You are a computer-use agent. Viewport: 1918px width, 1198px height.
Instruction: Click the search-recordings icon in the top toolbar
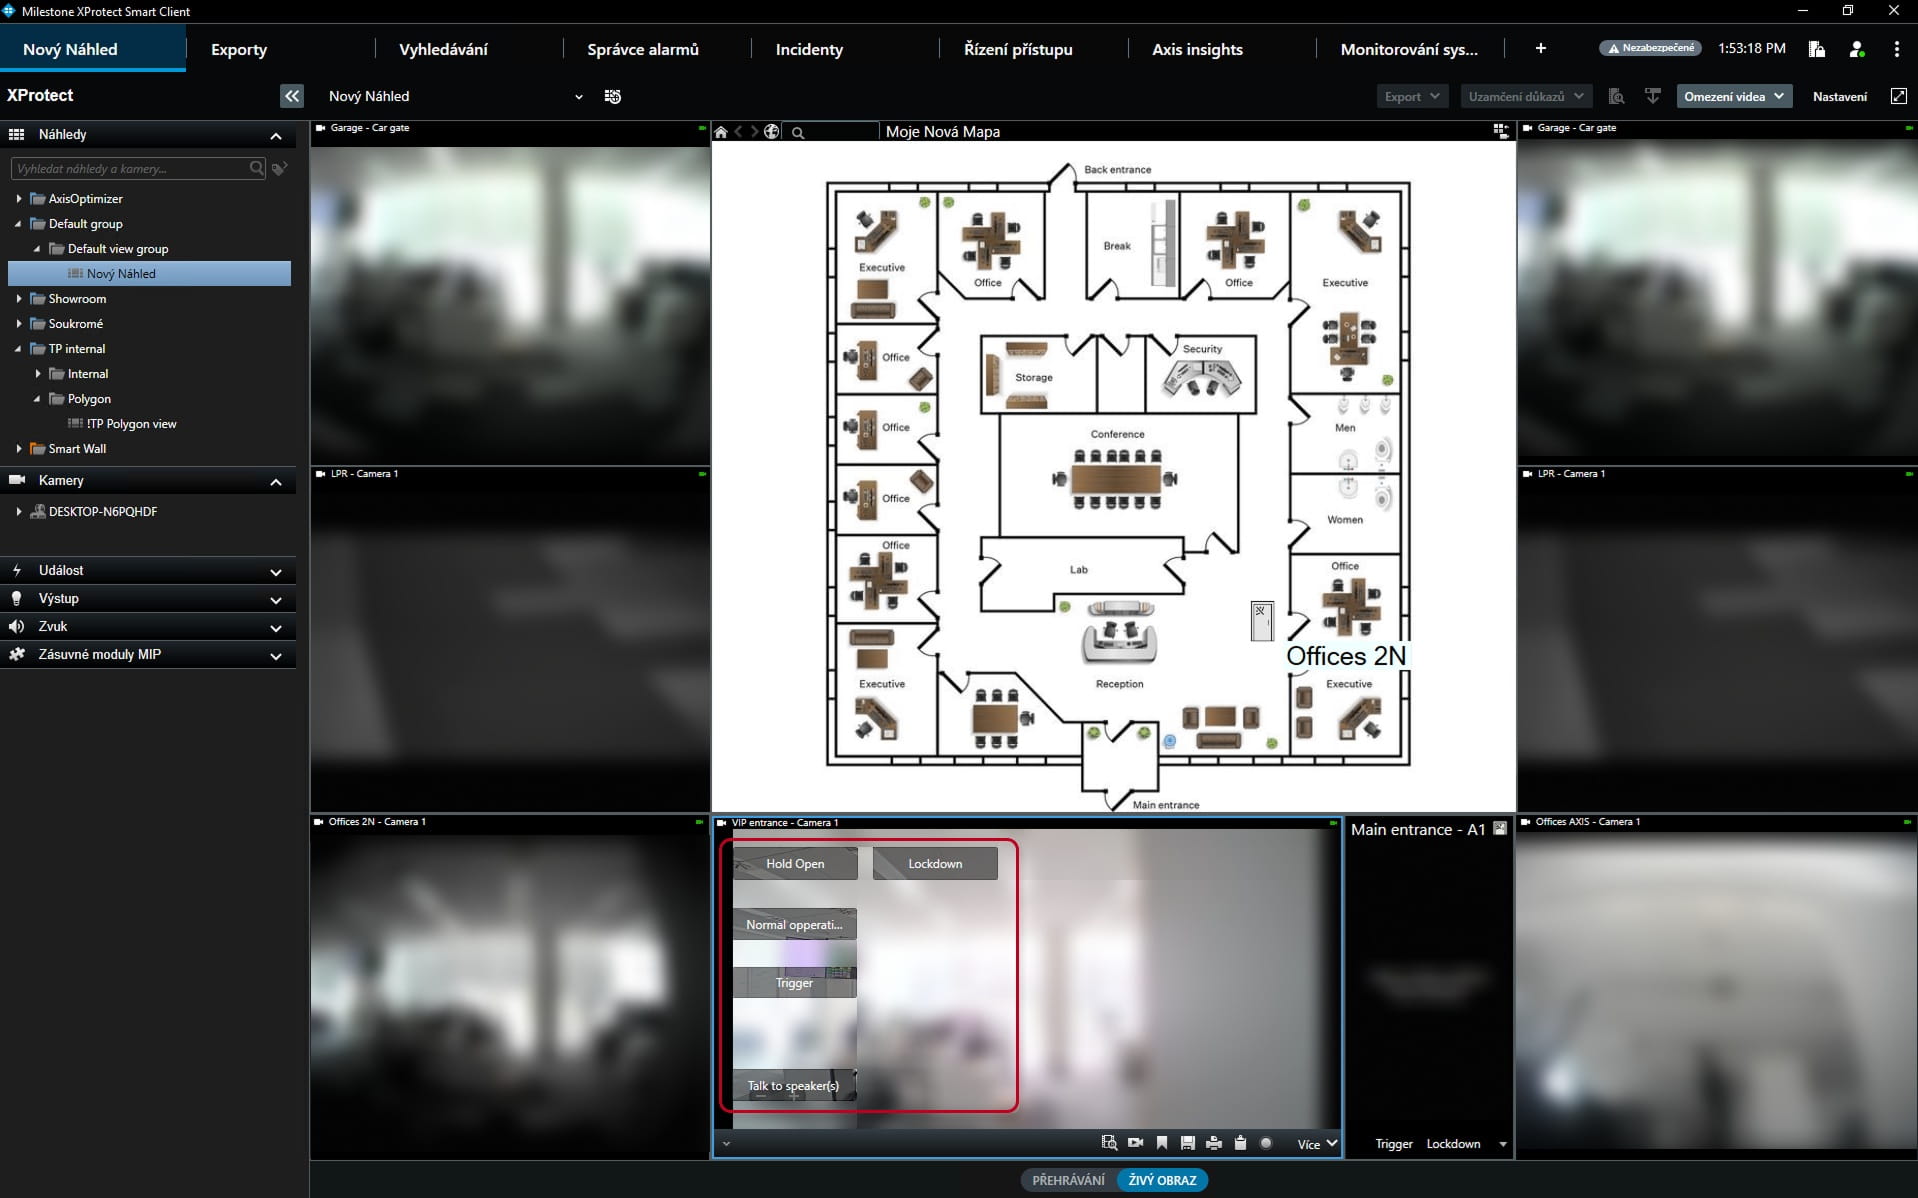(x=1616, y=96)
